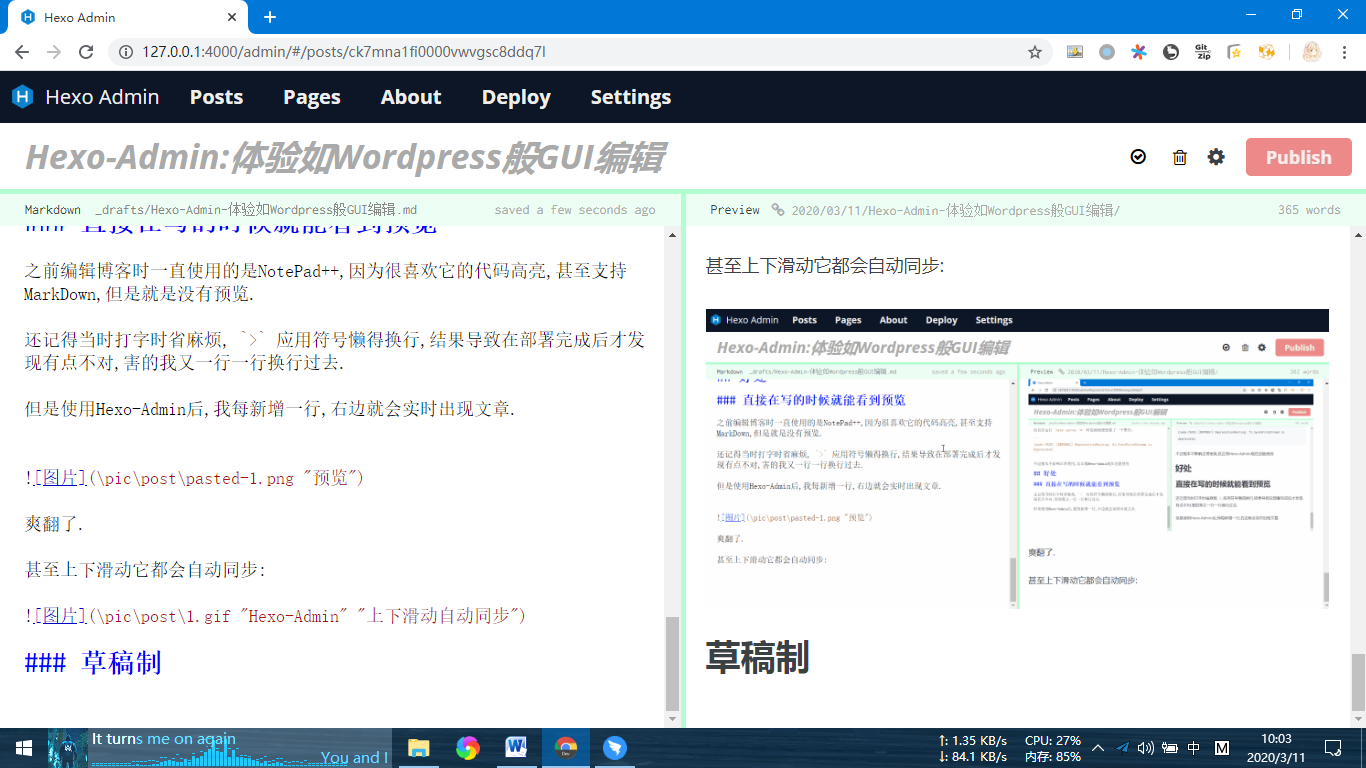The width and height of the screenshot is (1366, 768).
Task: Click the GitZip extension icon
Action: tap(1203, 52)
